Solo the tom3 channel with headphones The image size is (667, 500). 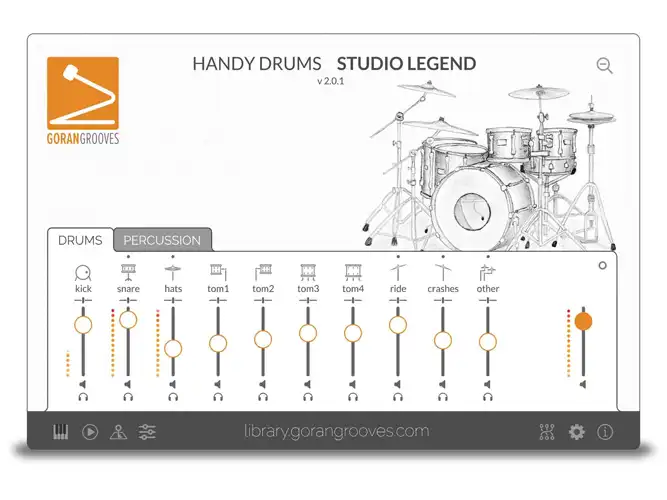(x=308, y=397)
